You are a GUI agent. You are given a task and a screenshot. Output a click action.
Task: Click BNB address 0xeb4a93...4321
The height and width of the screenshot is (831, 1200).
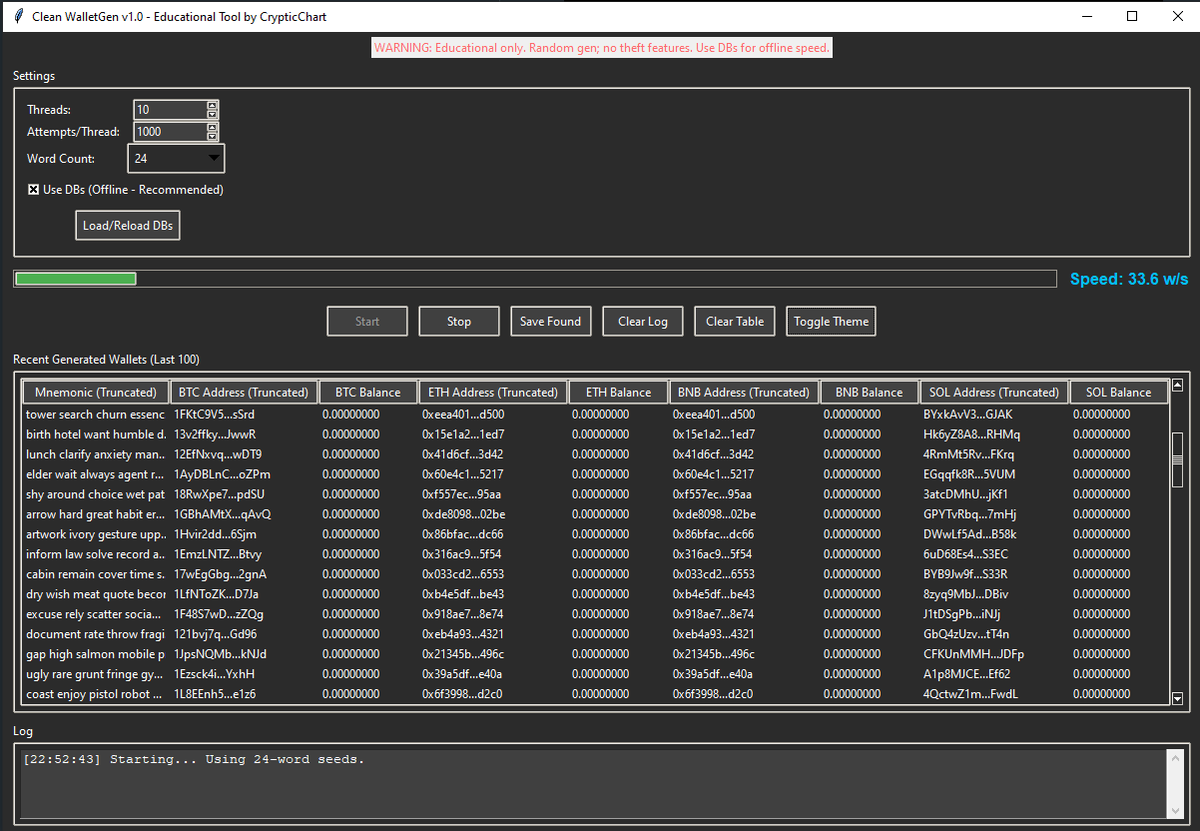[x=714, y=634]
